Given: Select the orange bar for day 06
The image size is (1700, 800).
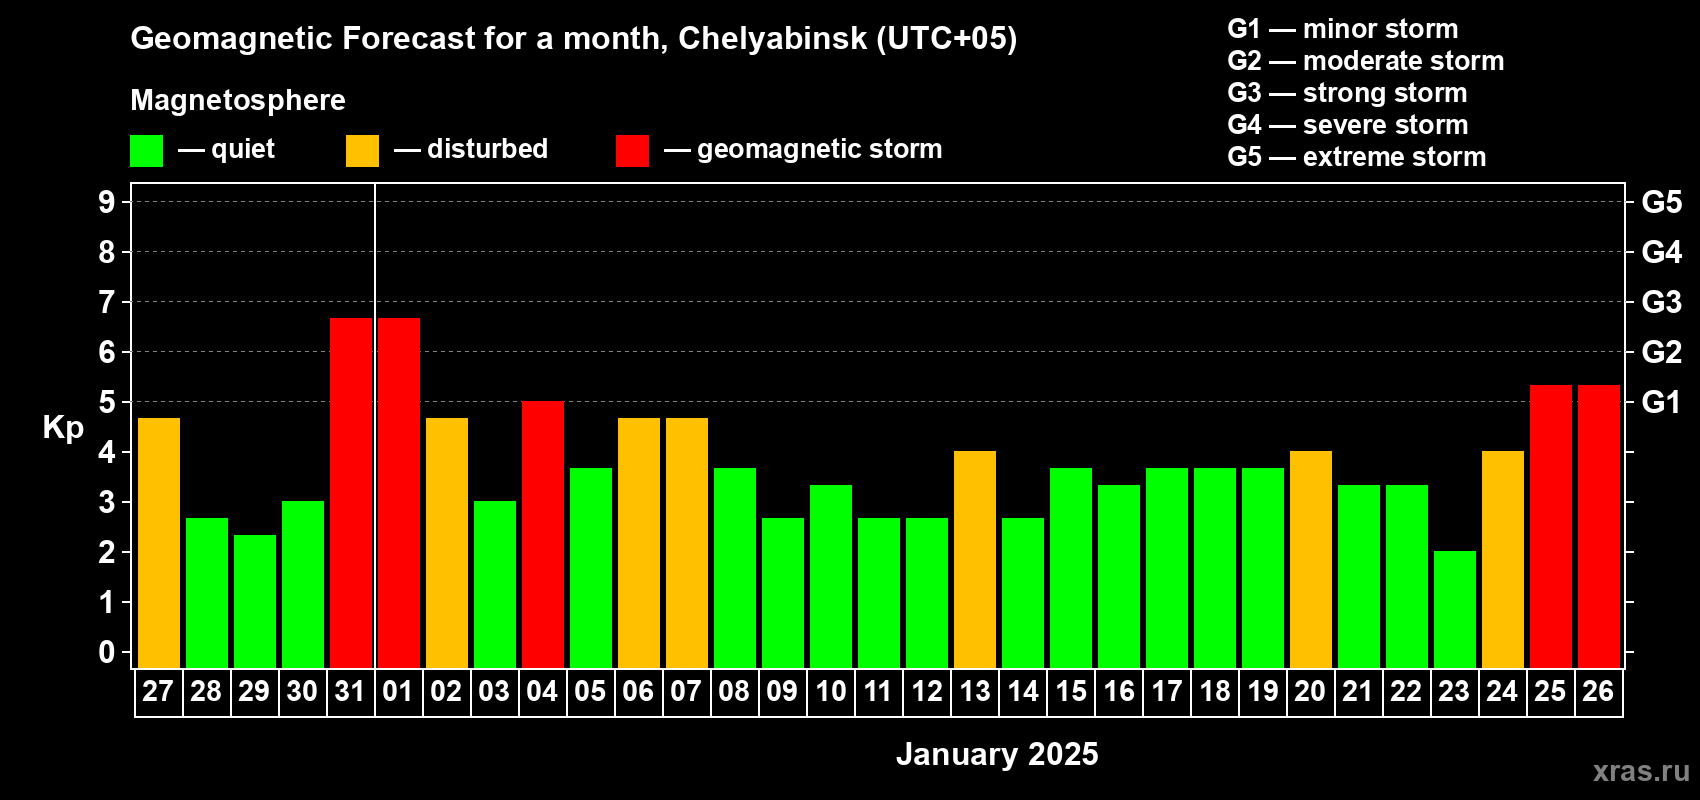Looking at the screenshot, I should pyautogui.click(x=639, y=543).
